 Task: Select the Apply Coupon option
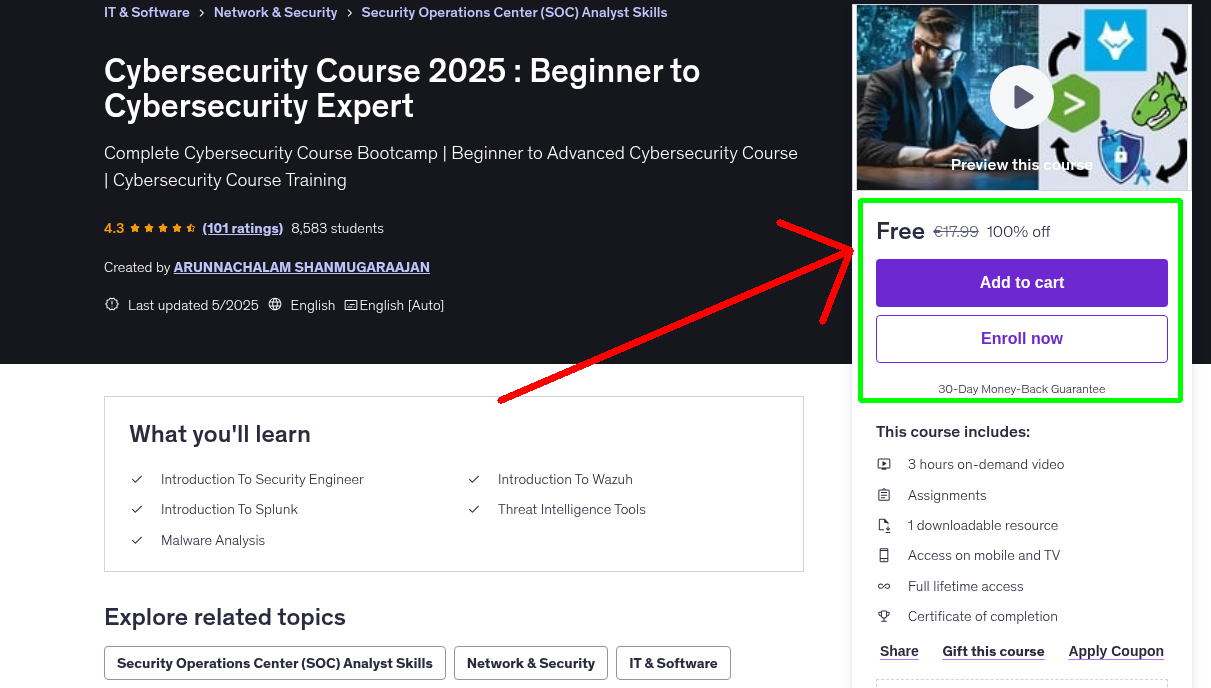1116,650
